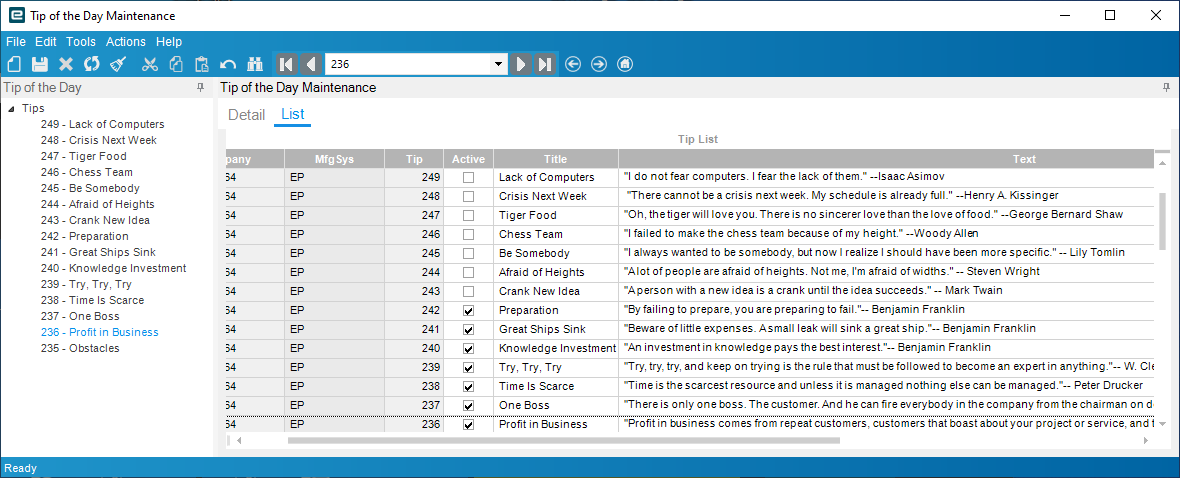
Task: Click the Refresh arrows icon
Action: click(x=92, y=64)
